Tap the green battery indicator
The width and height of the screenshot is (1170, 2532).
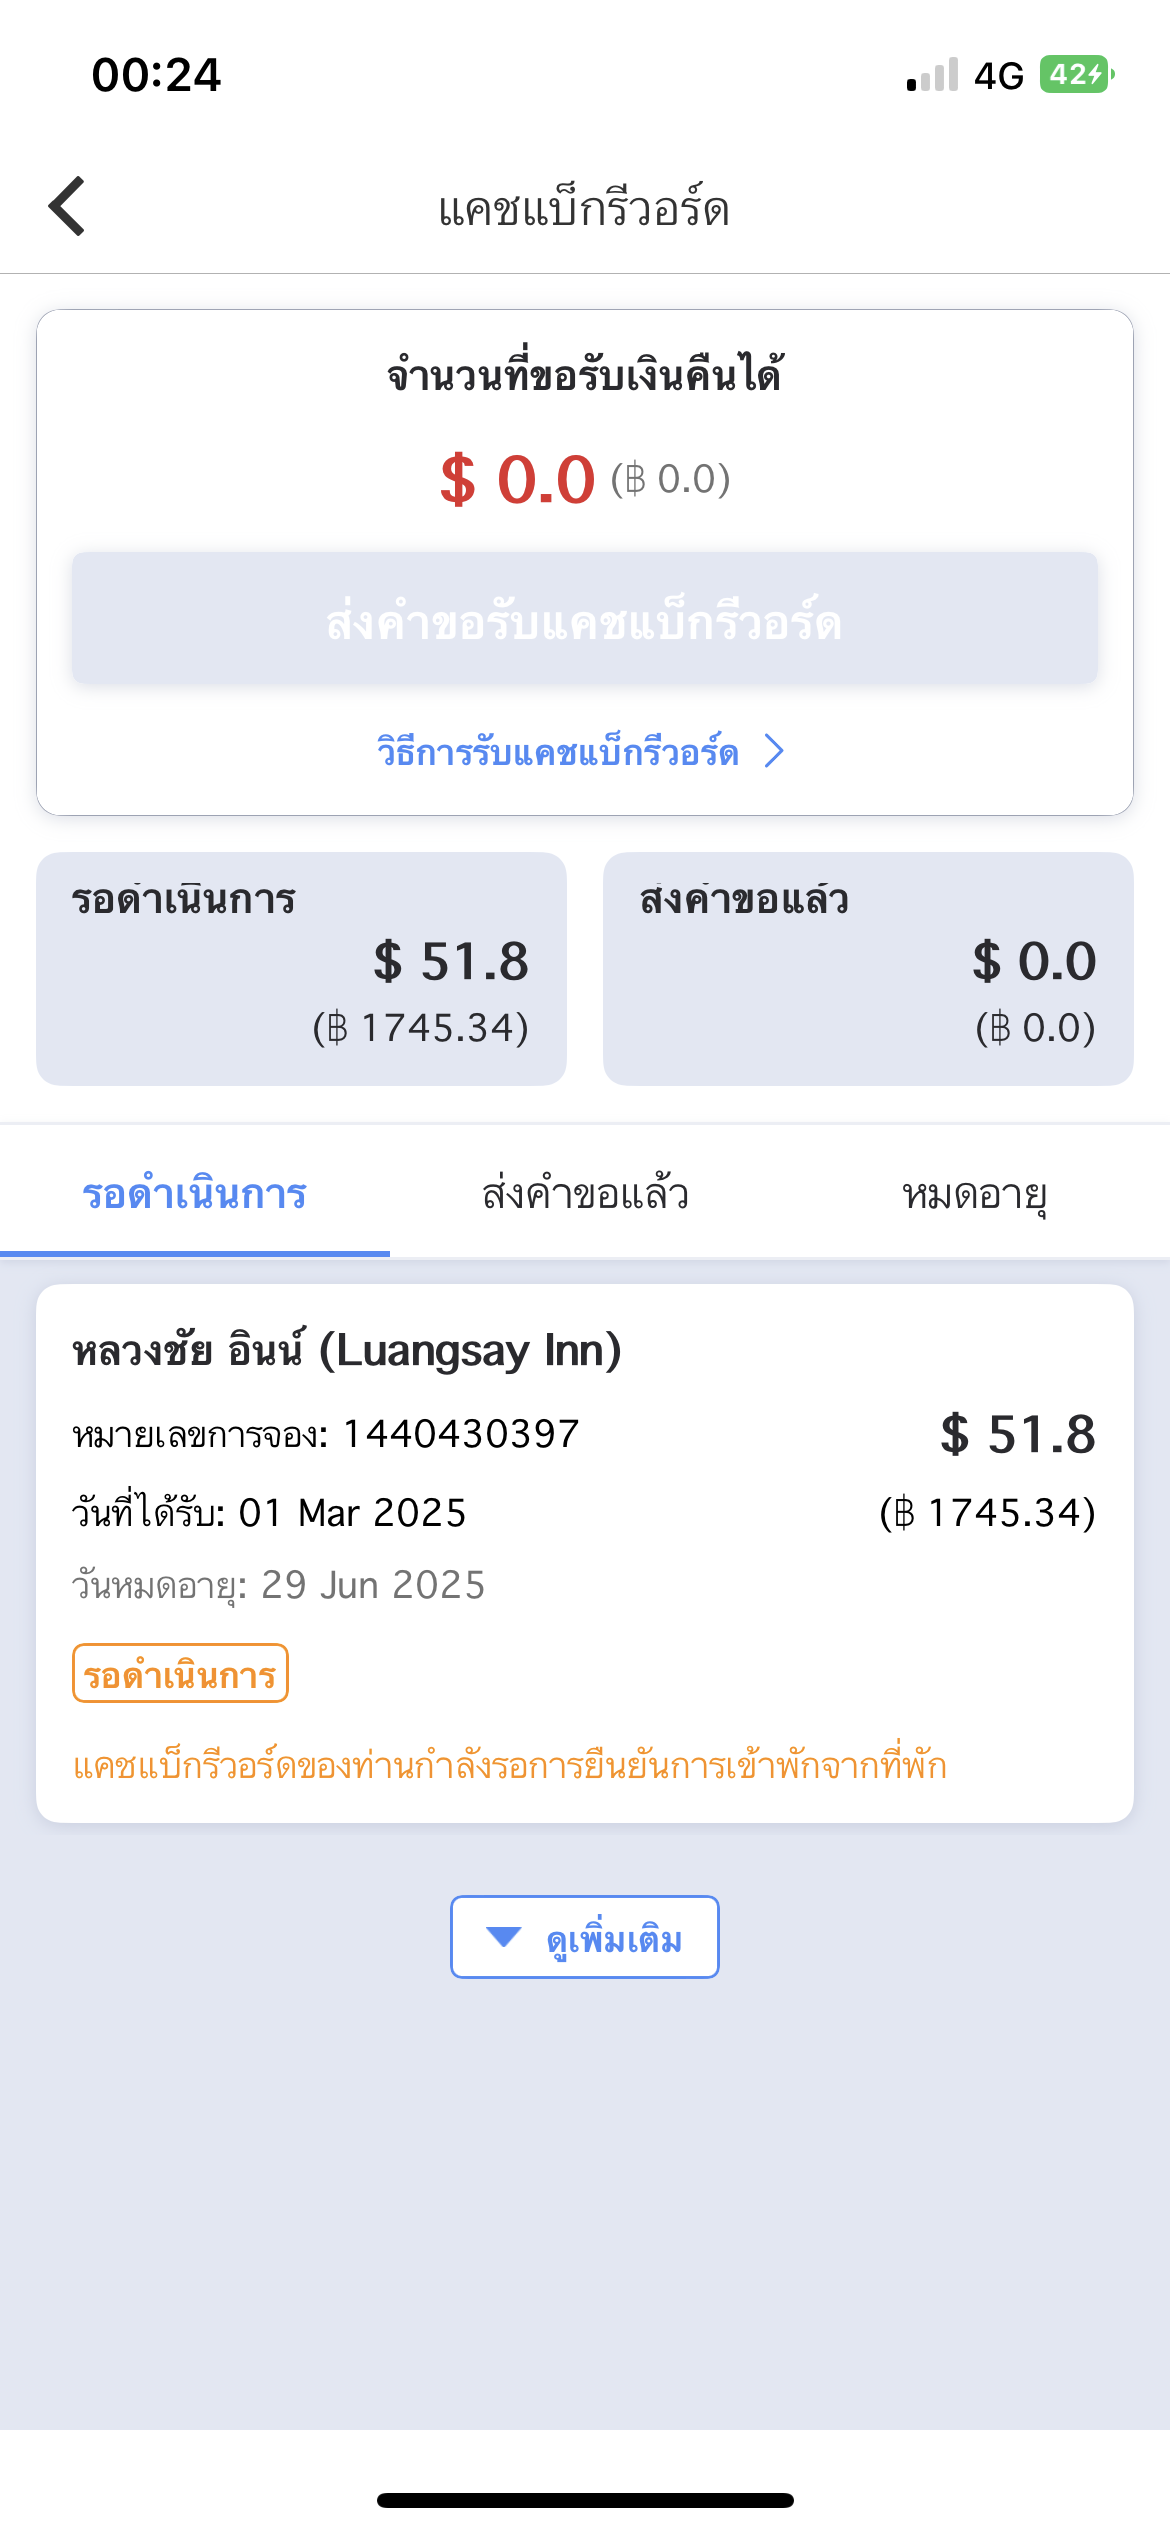[1076, 74]
